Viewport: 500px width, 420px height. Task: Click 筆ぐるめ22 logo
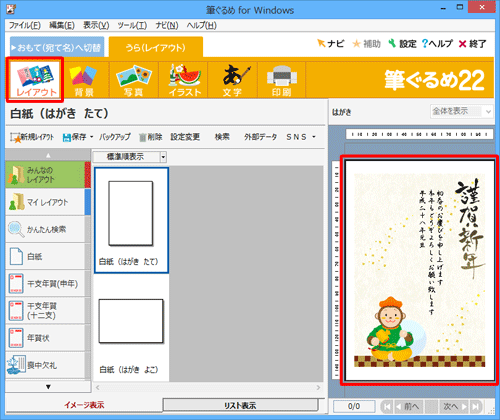[x=434, y=80]
